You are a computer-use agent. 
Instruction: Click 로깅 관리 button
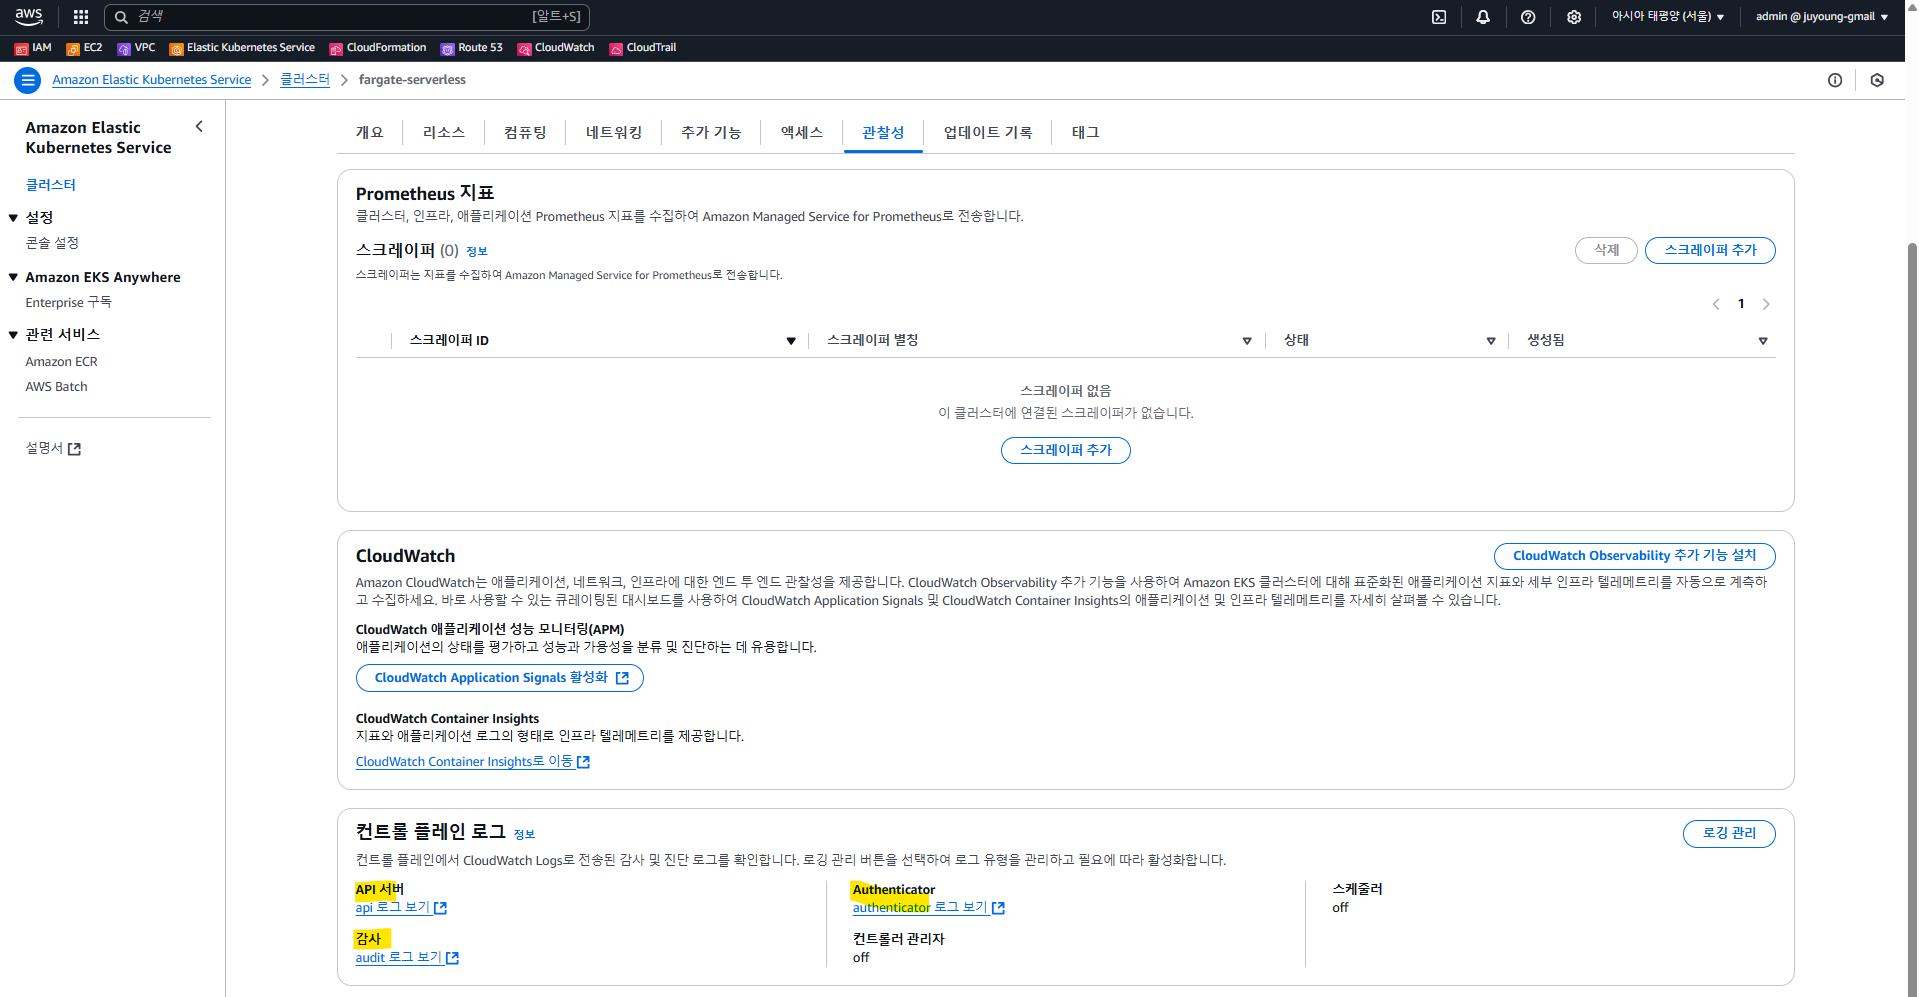1729,833
